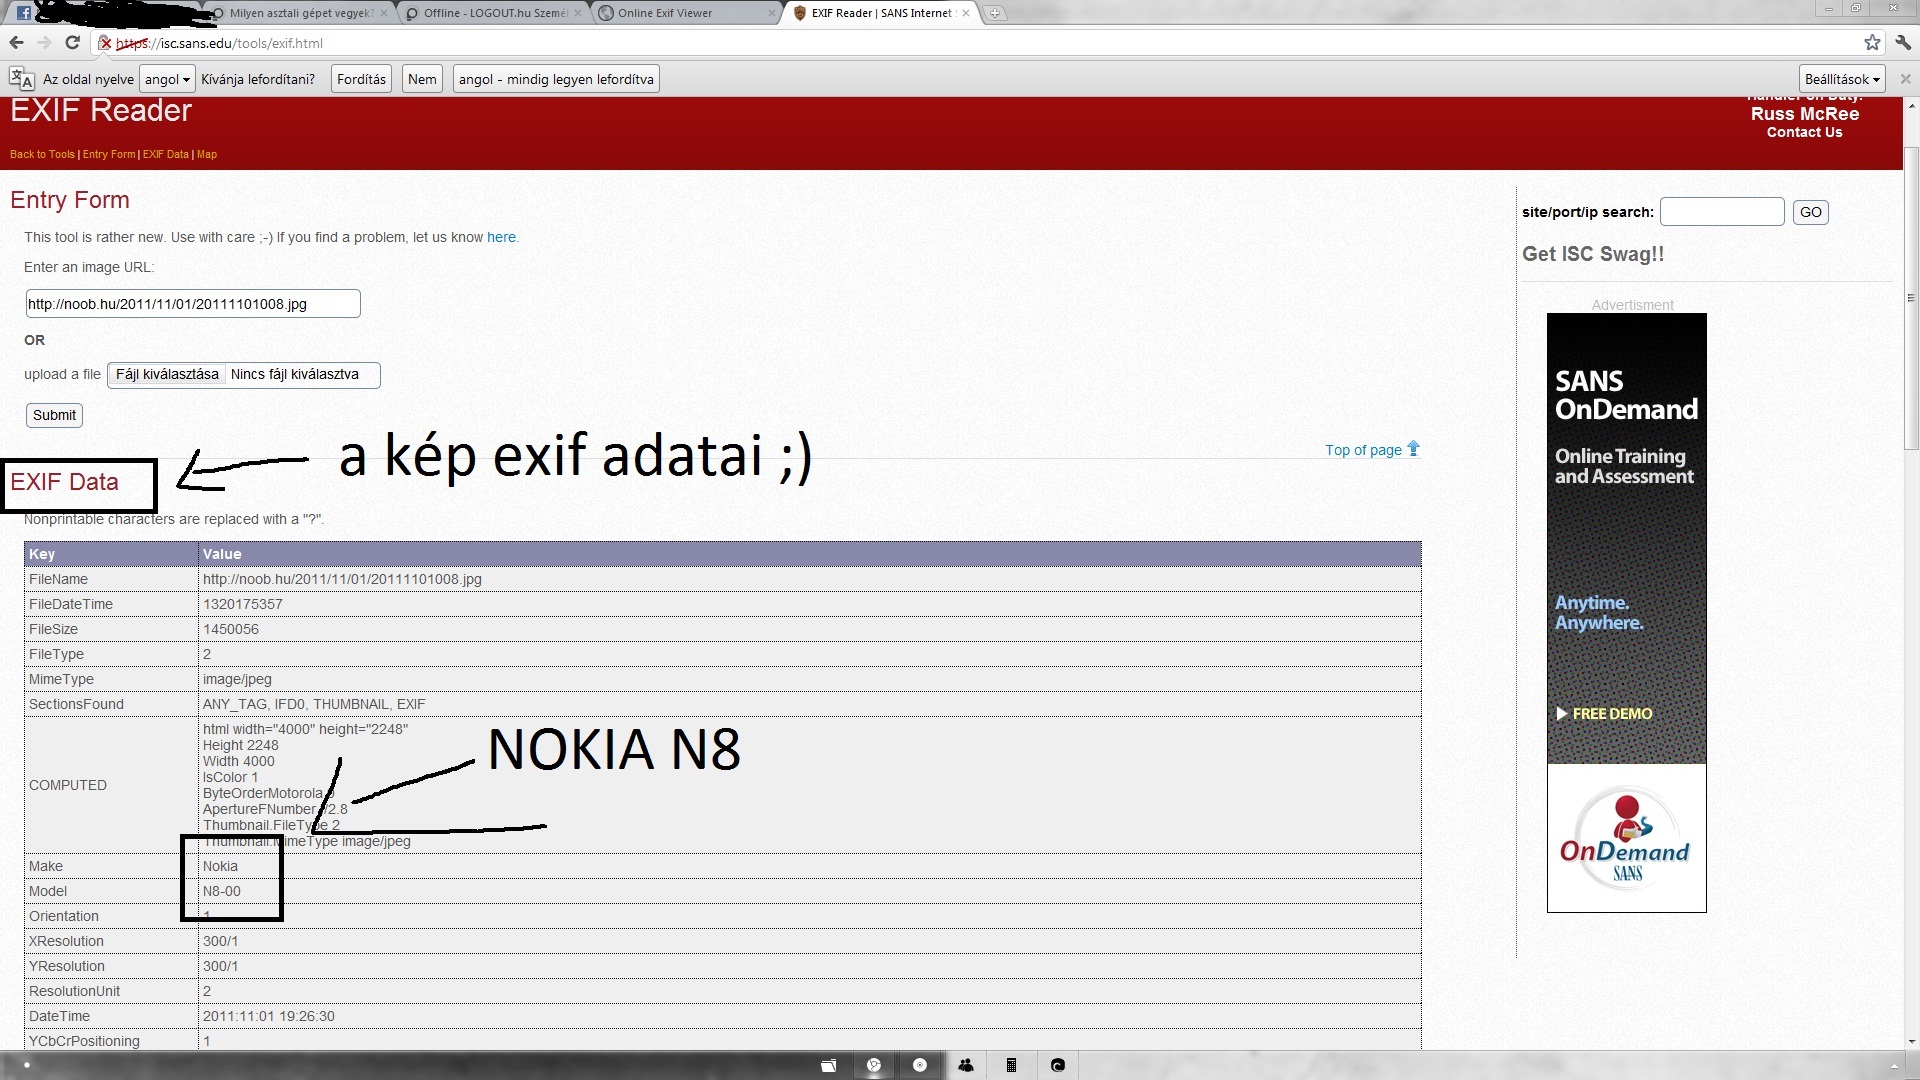The image size is (1920, 1080).
Task: Open the 'Get ISC Swag!!' heading link
Action: (x=1593, y=254)
